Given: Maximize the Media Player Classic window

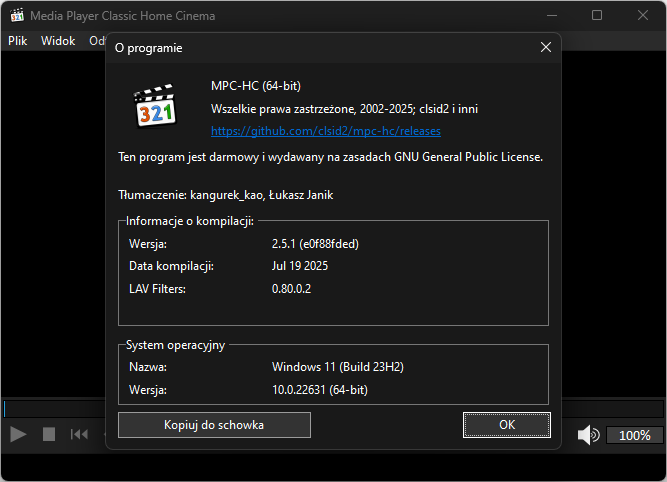Looking at the screenshot, I should click(x=597, y=15).
